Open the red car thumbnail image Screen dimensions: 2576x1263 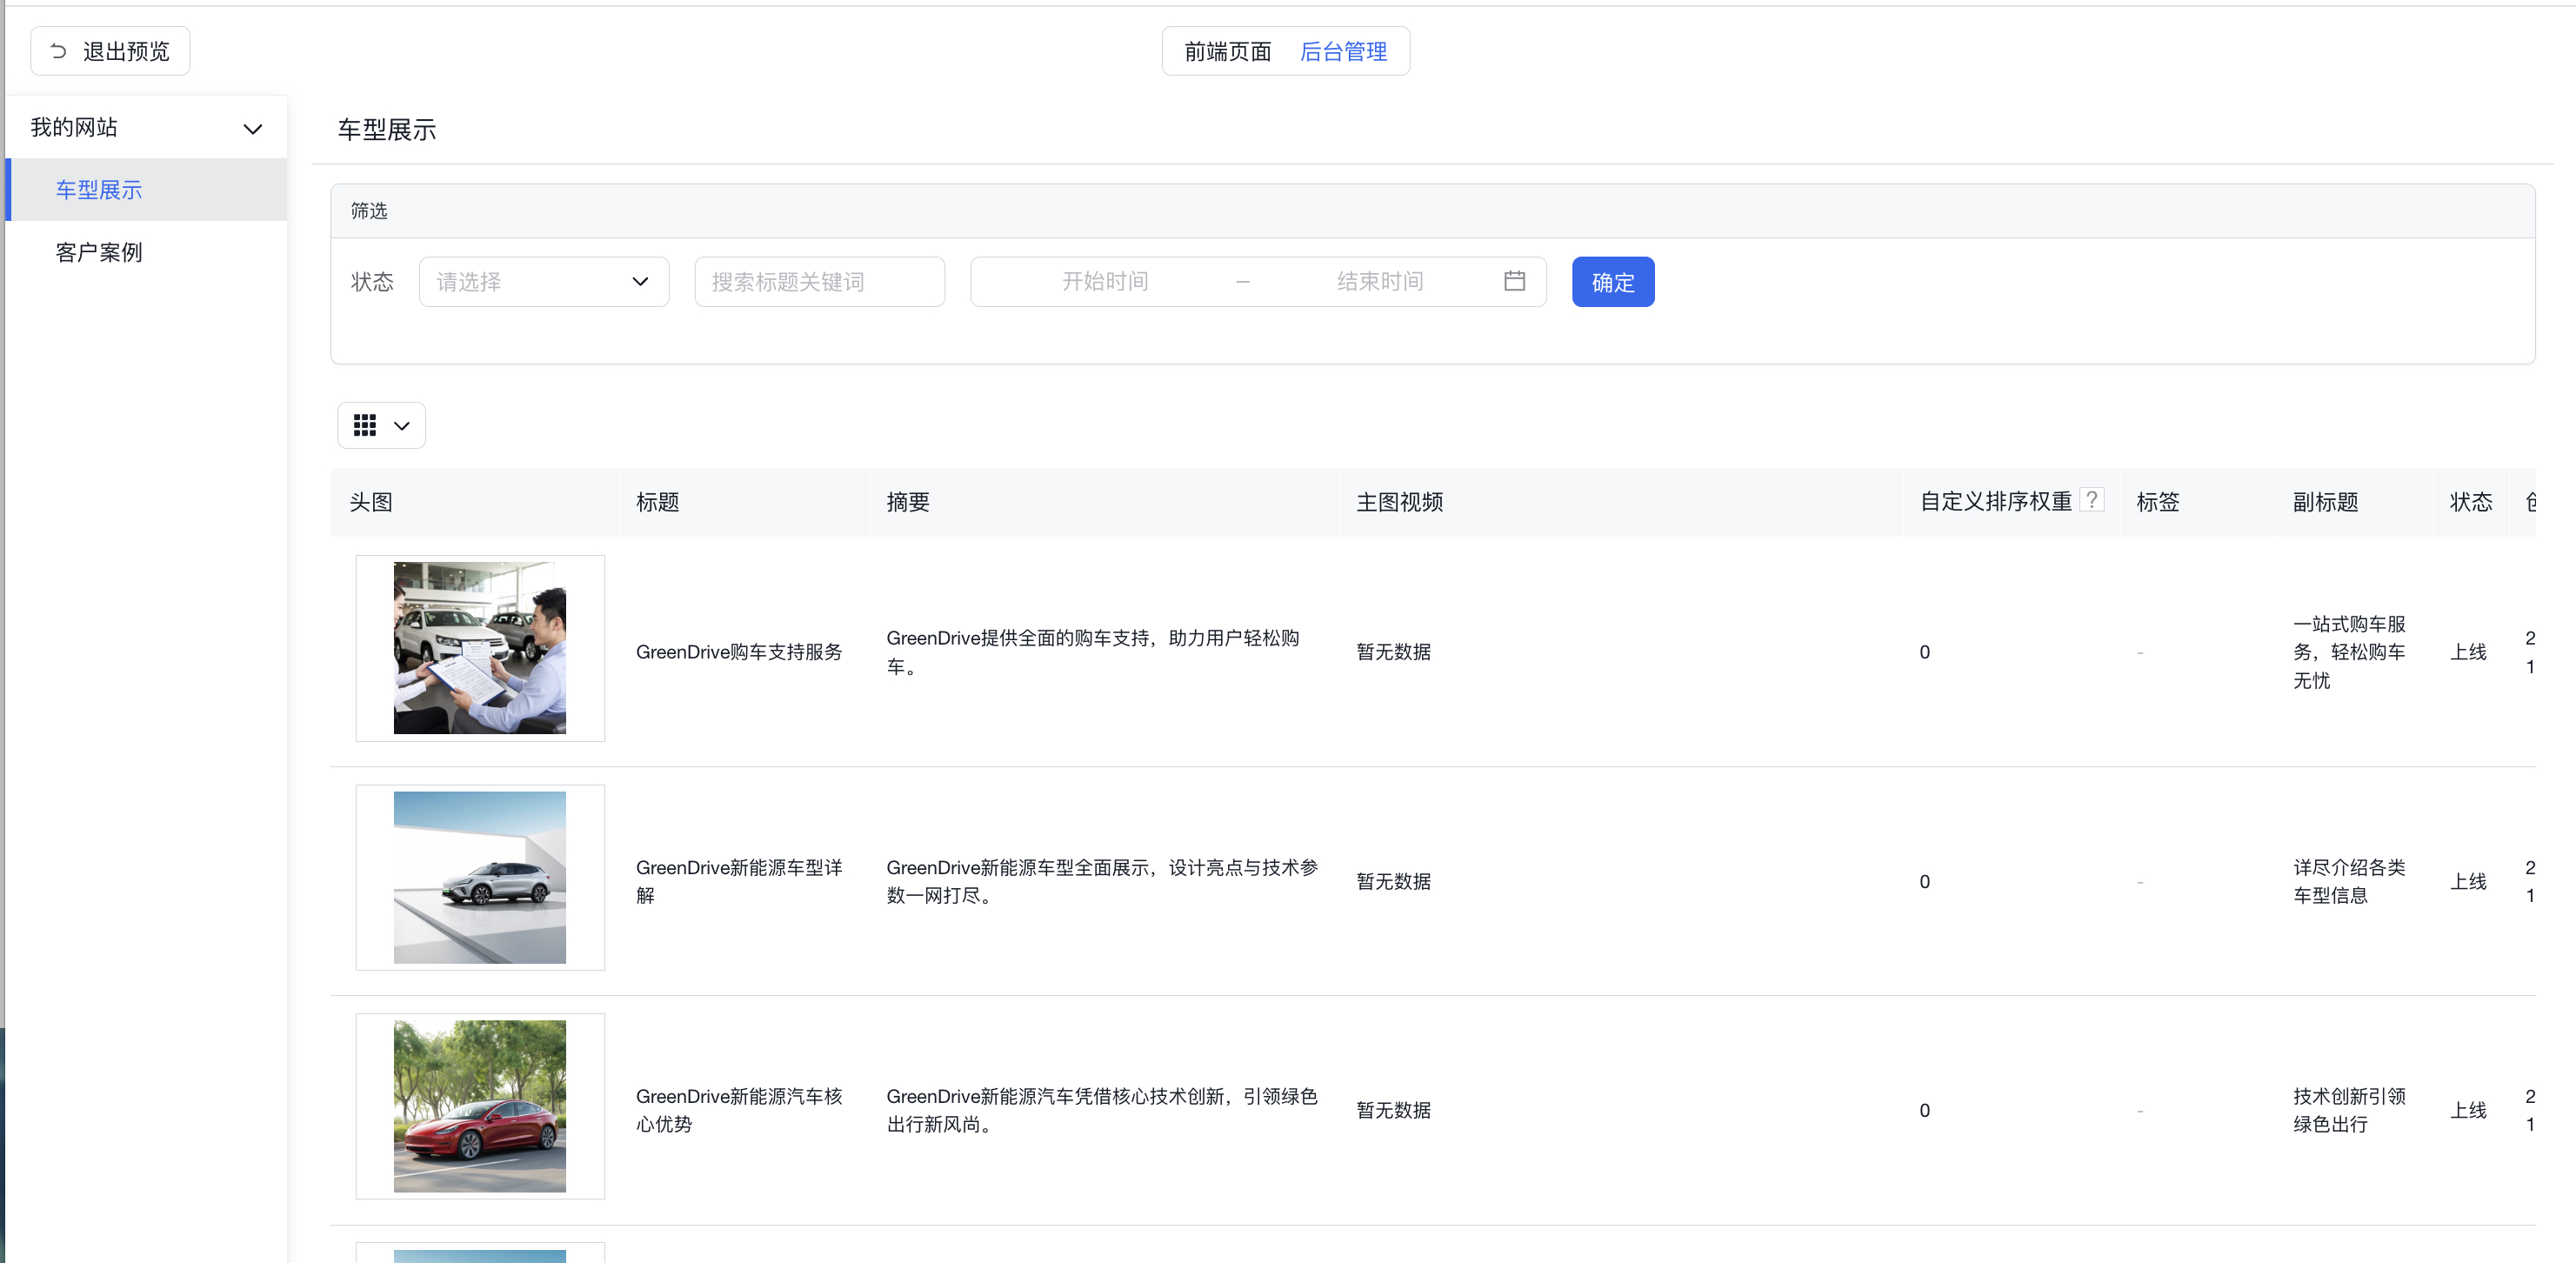(479, 1106)
